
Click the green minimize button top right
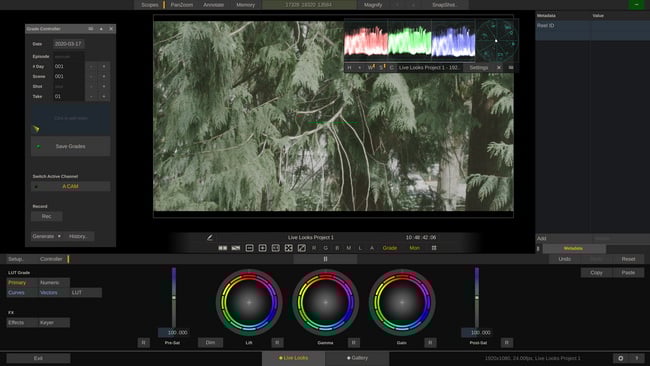click(636, 5)
